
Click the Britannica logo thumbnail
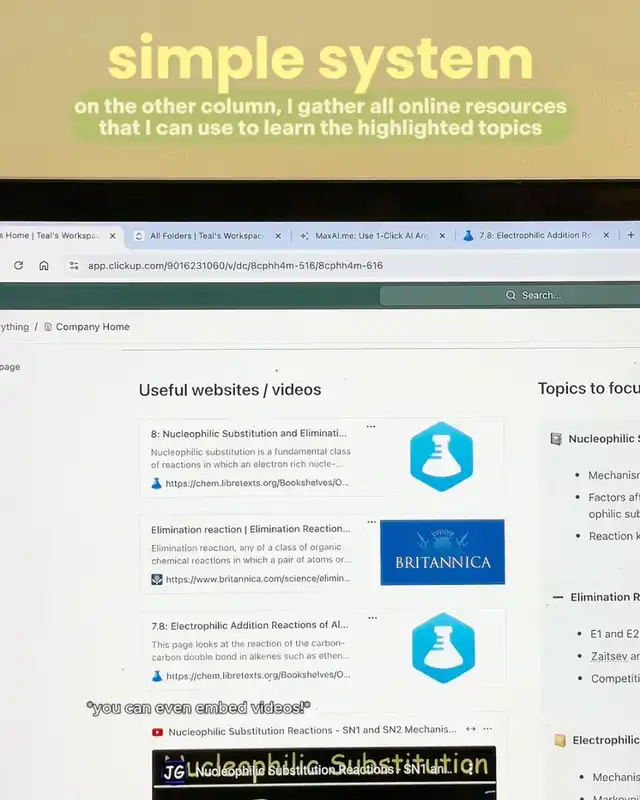click(442, 552)
